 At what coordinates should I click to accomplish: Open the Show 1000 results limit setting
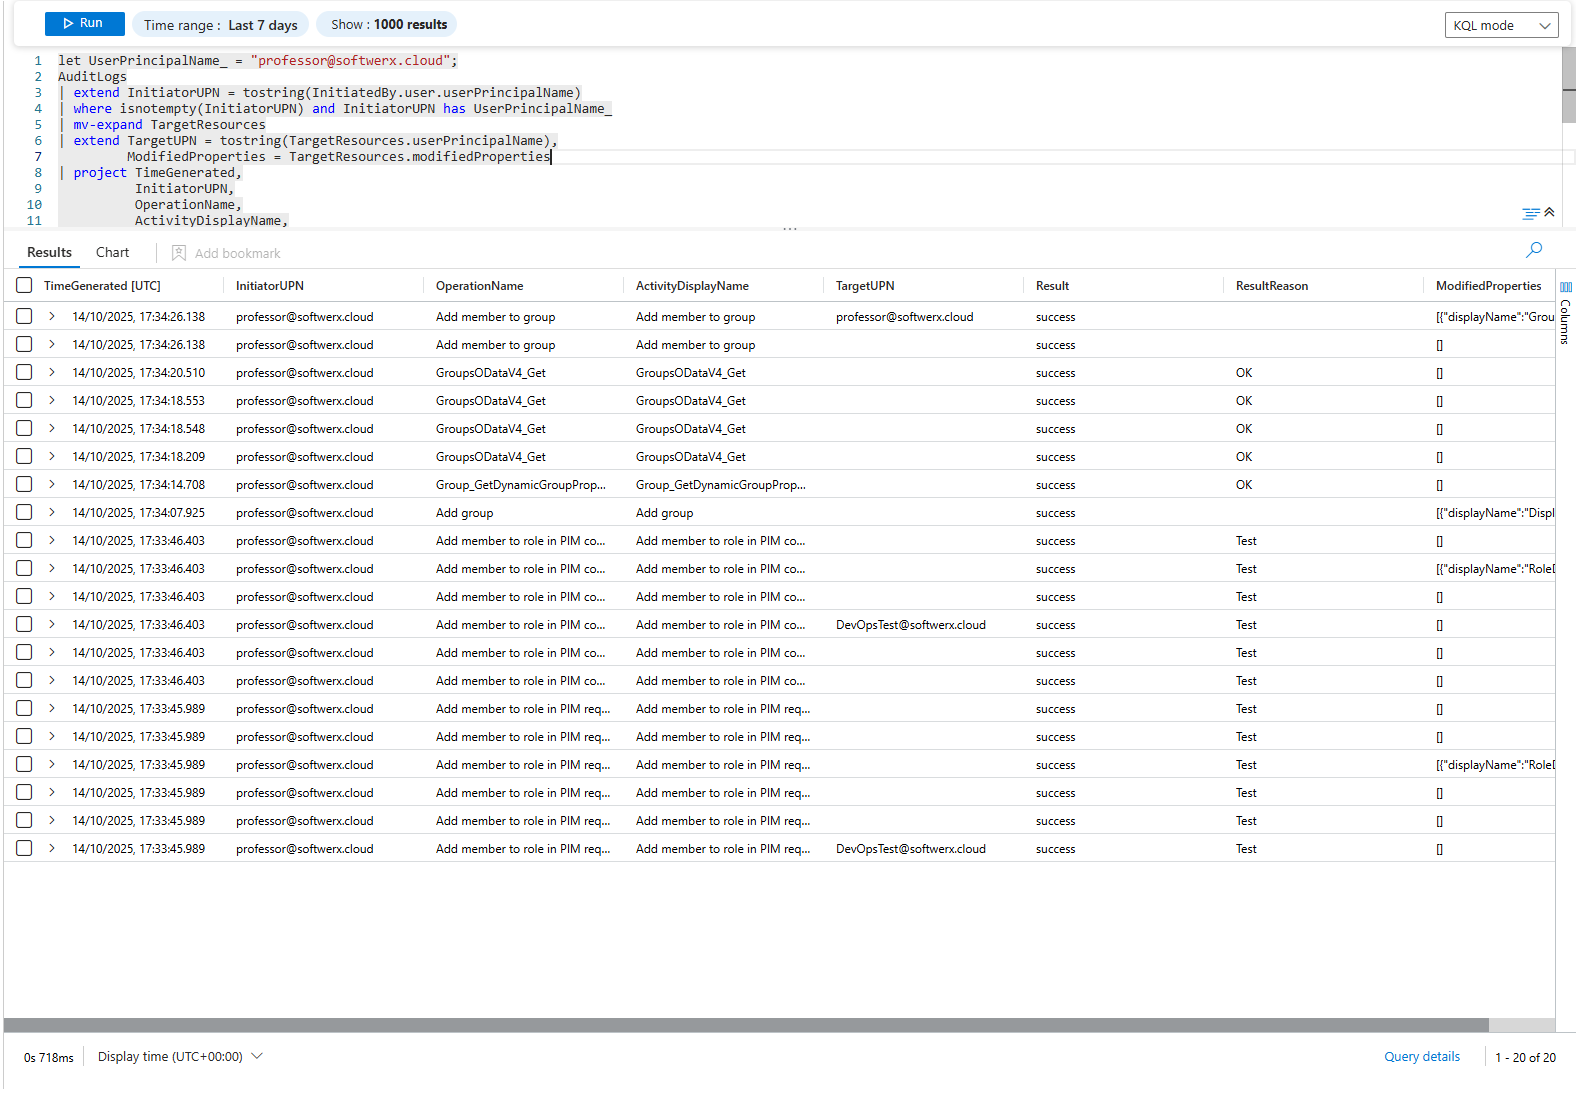click(388, 25)
